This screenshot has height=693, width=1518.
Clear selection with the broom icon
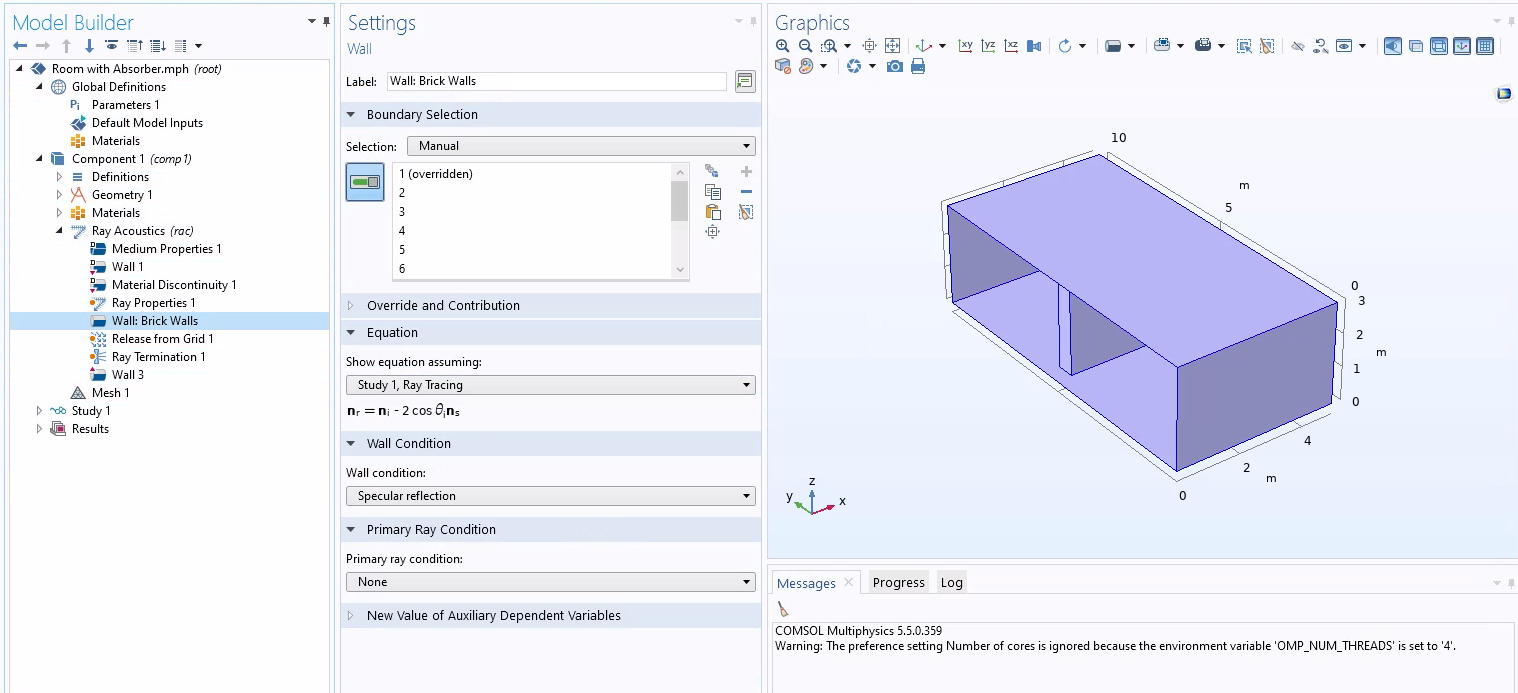coord(745,212)
